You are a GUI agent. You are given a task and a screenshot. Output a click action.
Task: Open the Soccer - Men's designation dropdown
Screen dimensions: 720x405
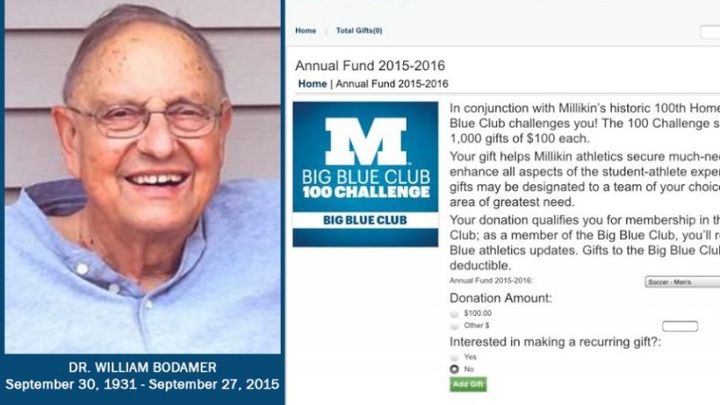pos(682,282)
